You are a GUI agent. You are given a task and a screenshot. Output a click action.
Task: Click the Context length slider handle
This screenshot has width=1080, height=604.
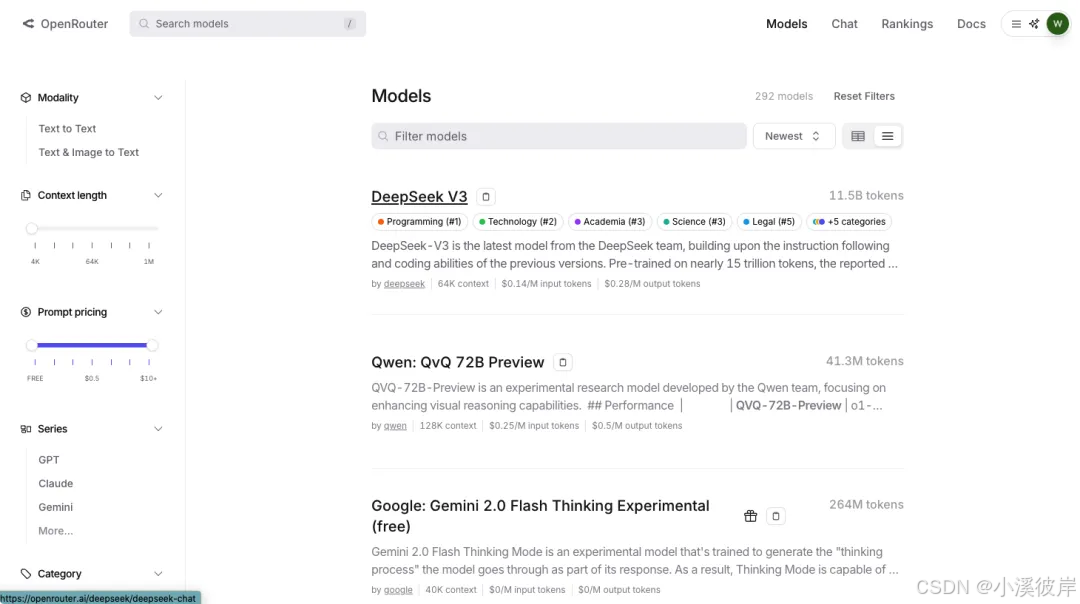(32, 229)
